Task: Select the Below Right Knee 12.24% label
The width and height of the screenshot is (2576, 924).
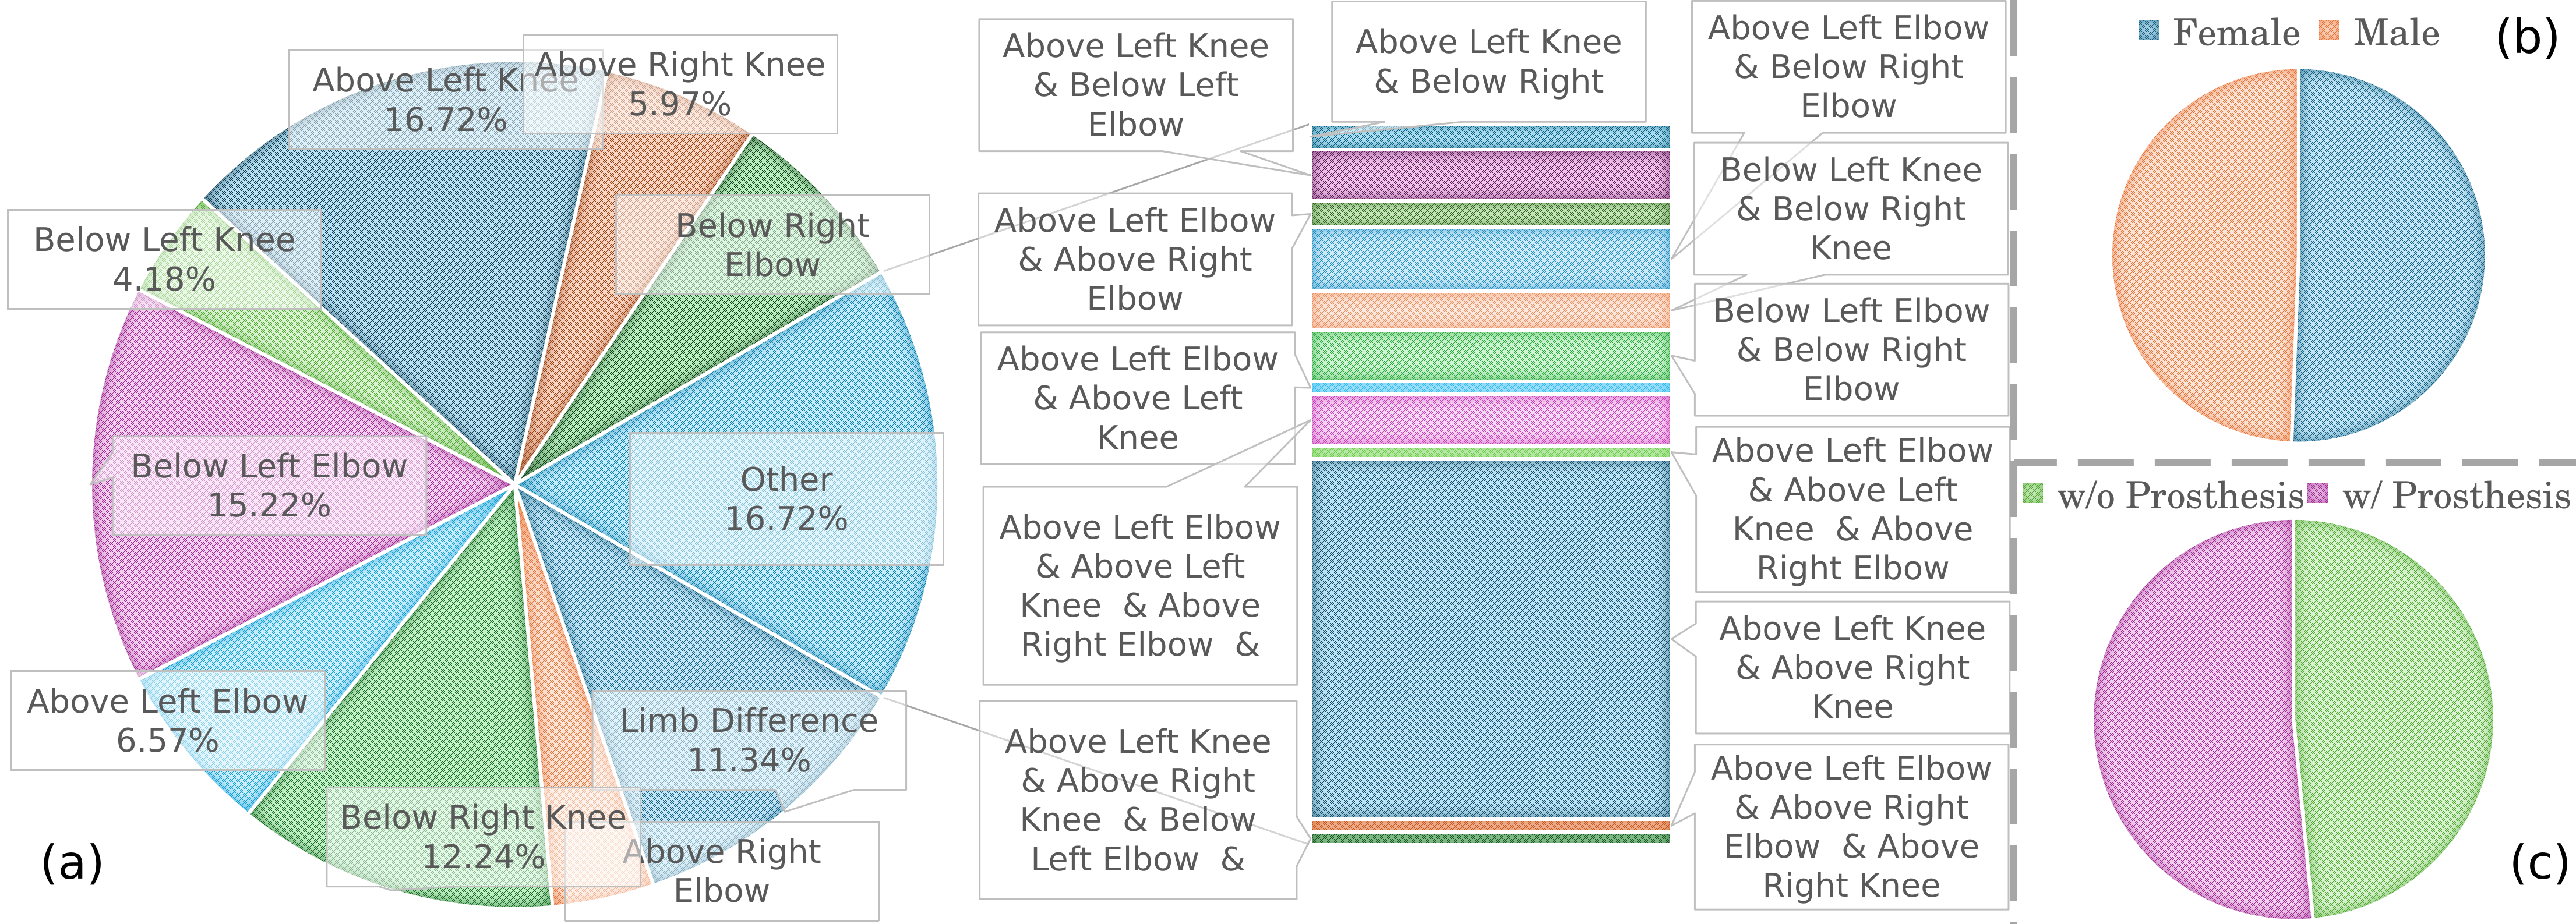Action: point(483,837)
